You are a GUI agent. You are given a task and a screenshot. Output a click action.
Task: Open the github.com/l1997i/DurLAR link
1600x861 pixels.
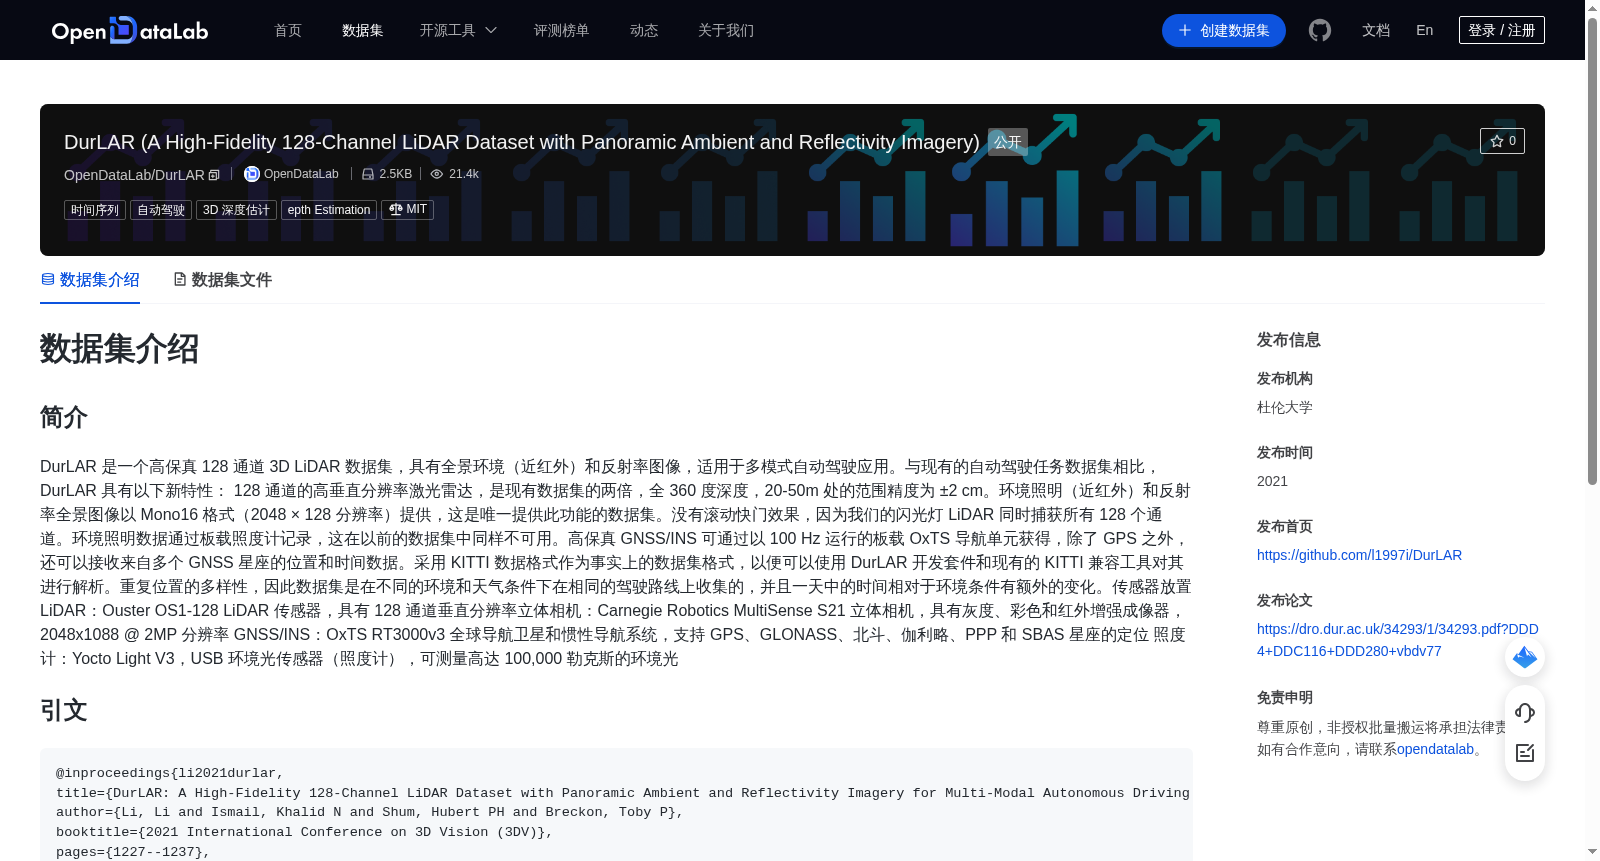pyautogui.click(x=1359, y=555)
